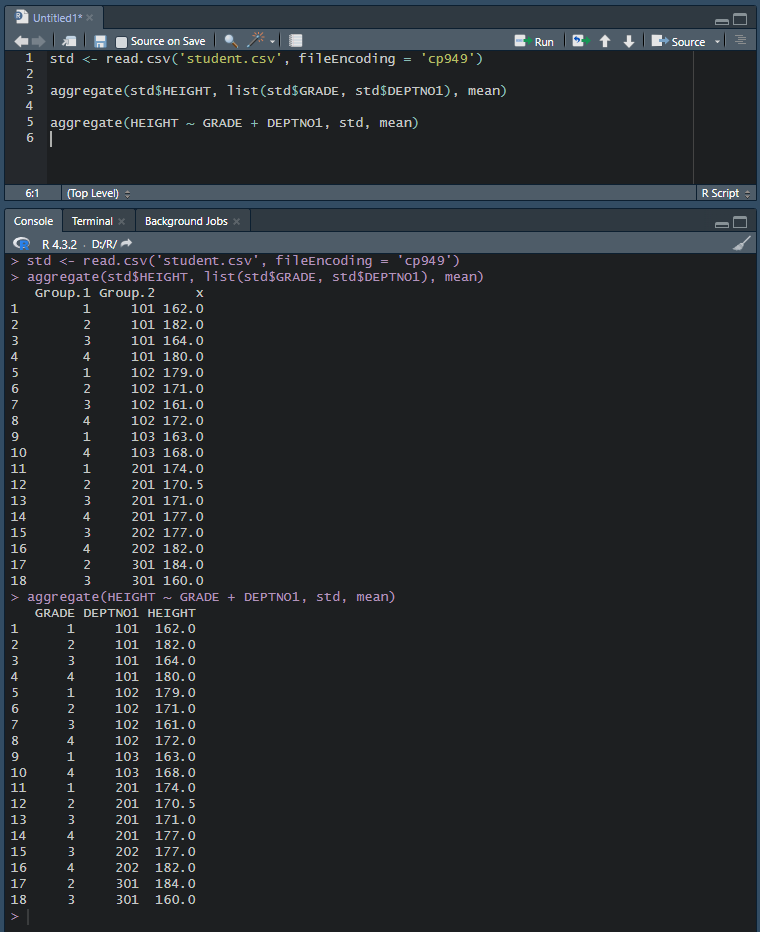This screenshot has height=932, width=760.
Task: Compile report notebook icon
Action: [295, 41]
